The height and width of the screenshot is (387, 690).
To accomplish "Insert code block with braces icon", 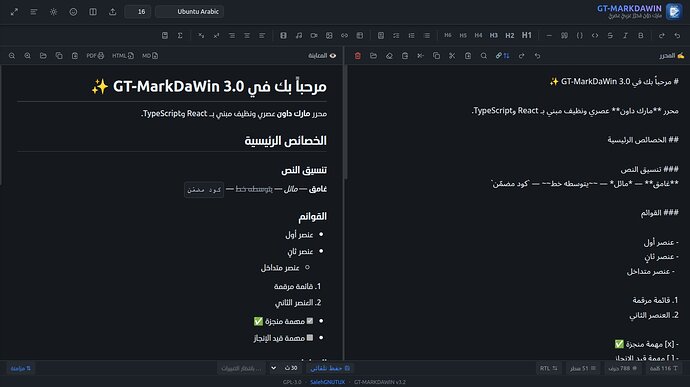I will coord(580,35).
